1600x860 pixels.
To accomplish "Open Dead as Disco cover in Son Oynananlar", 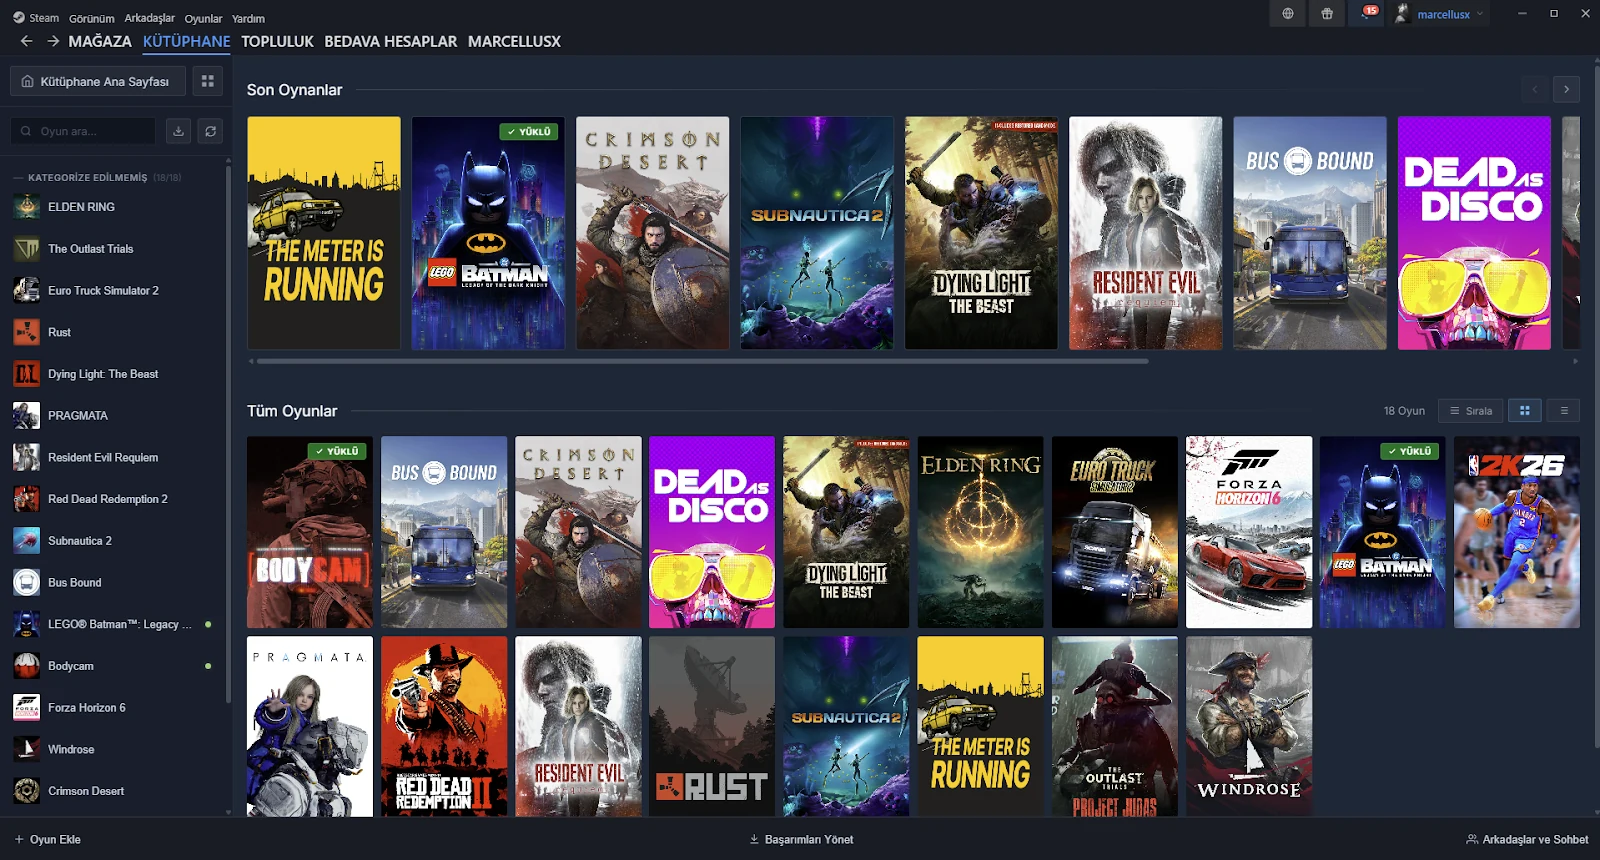I will click(1474, 233).
